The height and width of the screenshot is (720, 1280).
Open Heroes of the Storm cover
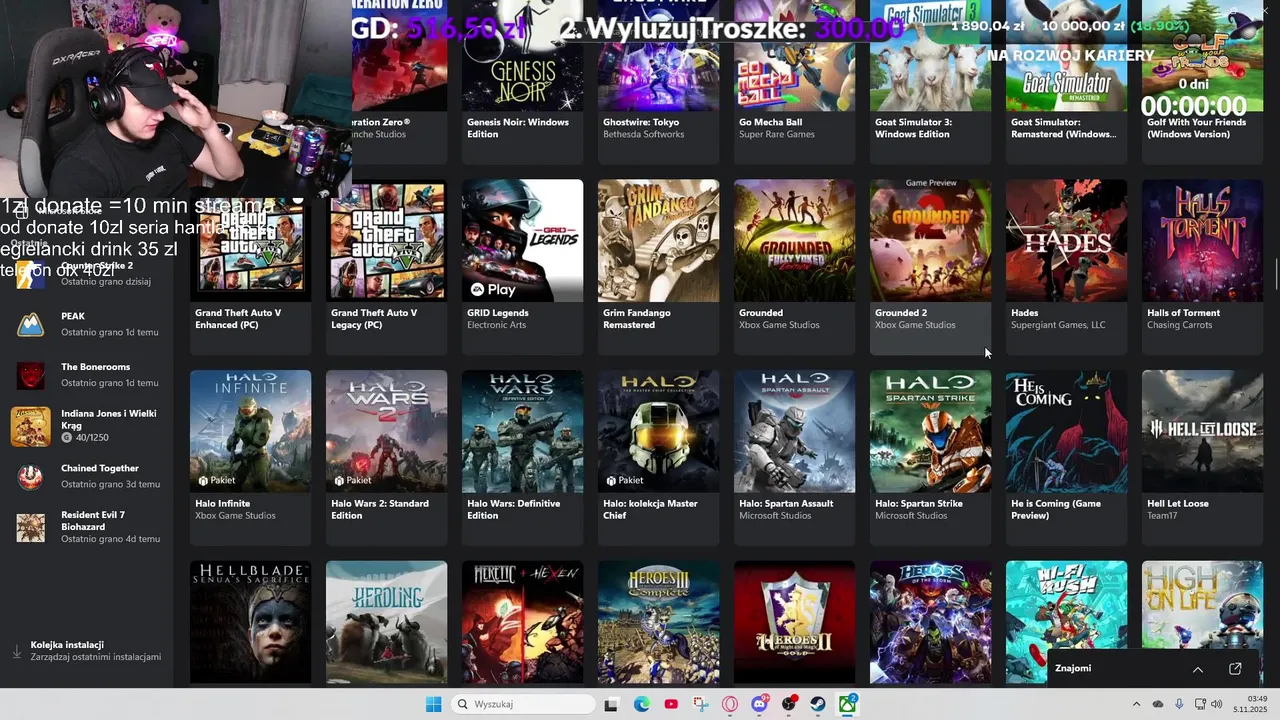click(x=930, y=622)
